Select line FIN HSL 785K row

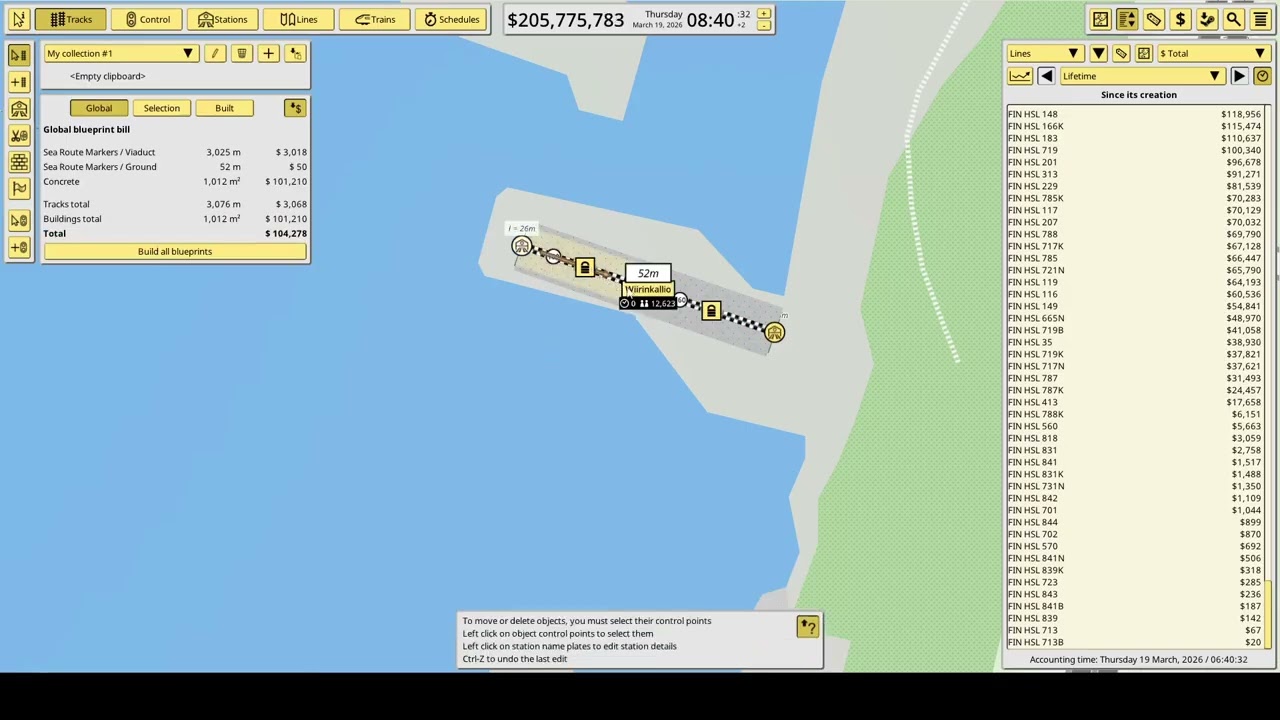point(1134,198)
